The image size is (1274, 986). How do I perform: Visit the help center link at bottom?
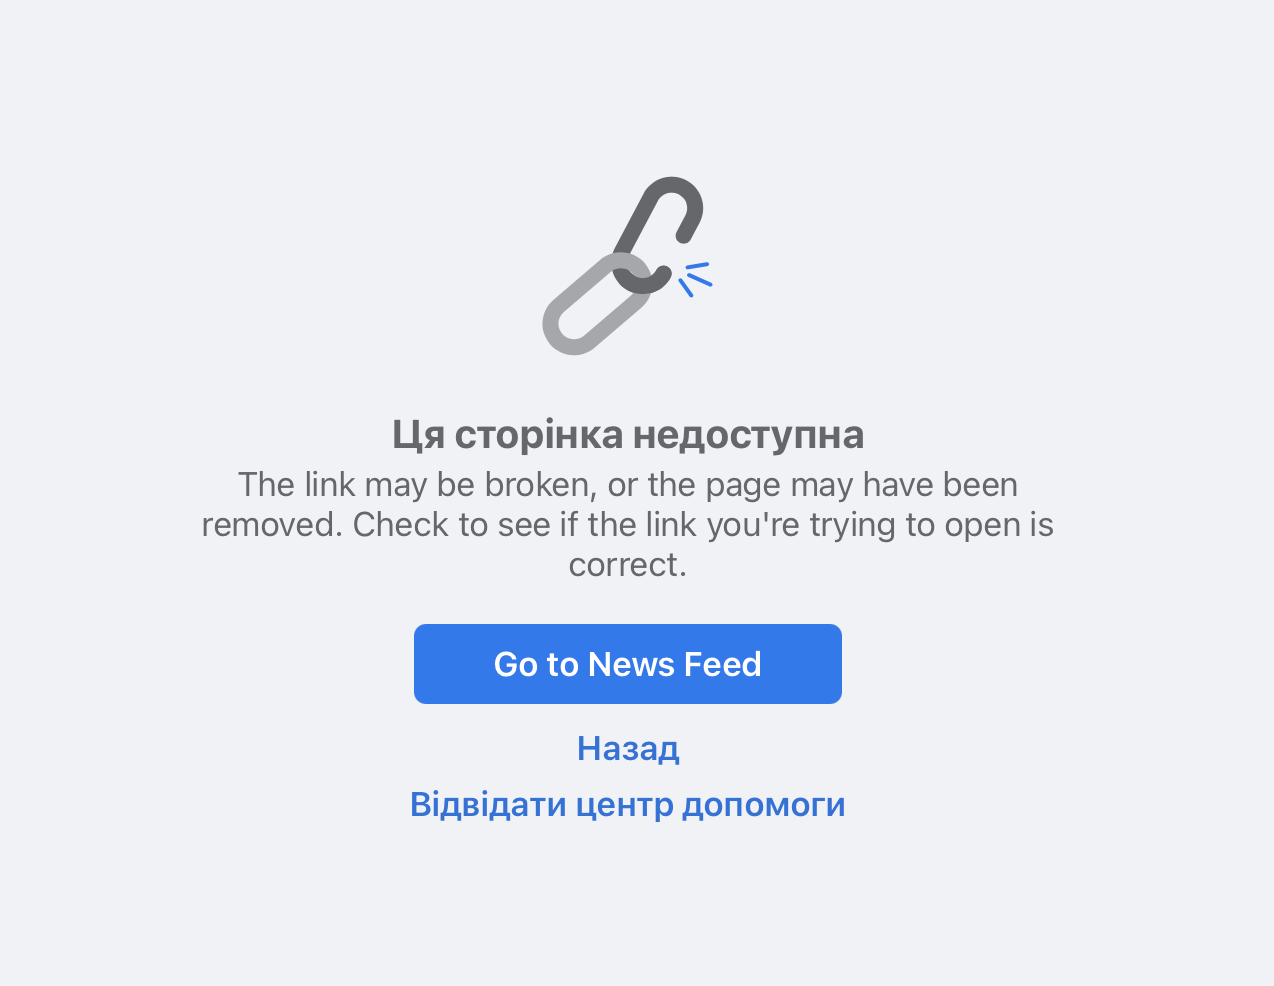point(628,804)
